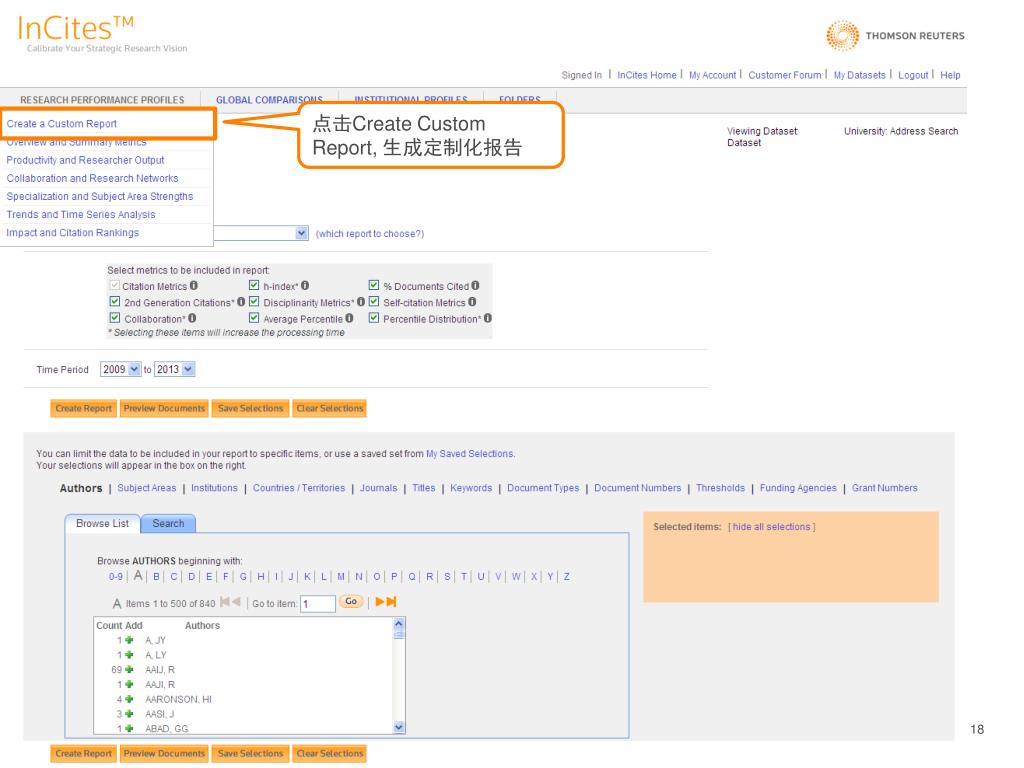Image resolution: width=1024 pixels, height=768 pixels.
Task: Toggle the Disciplinarity Metrics checkbox
Action: click(x=254, y=302)
